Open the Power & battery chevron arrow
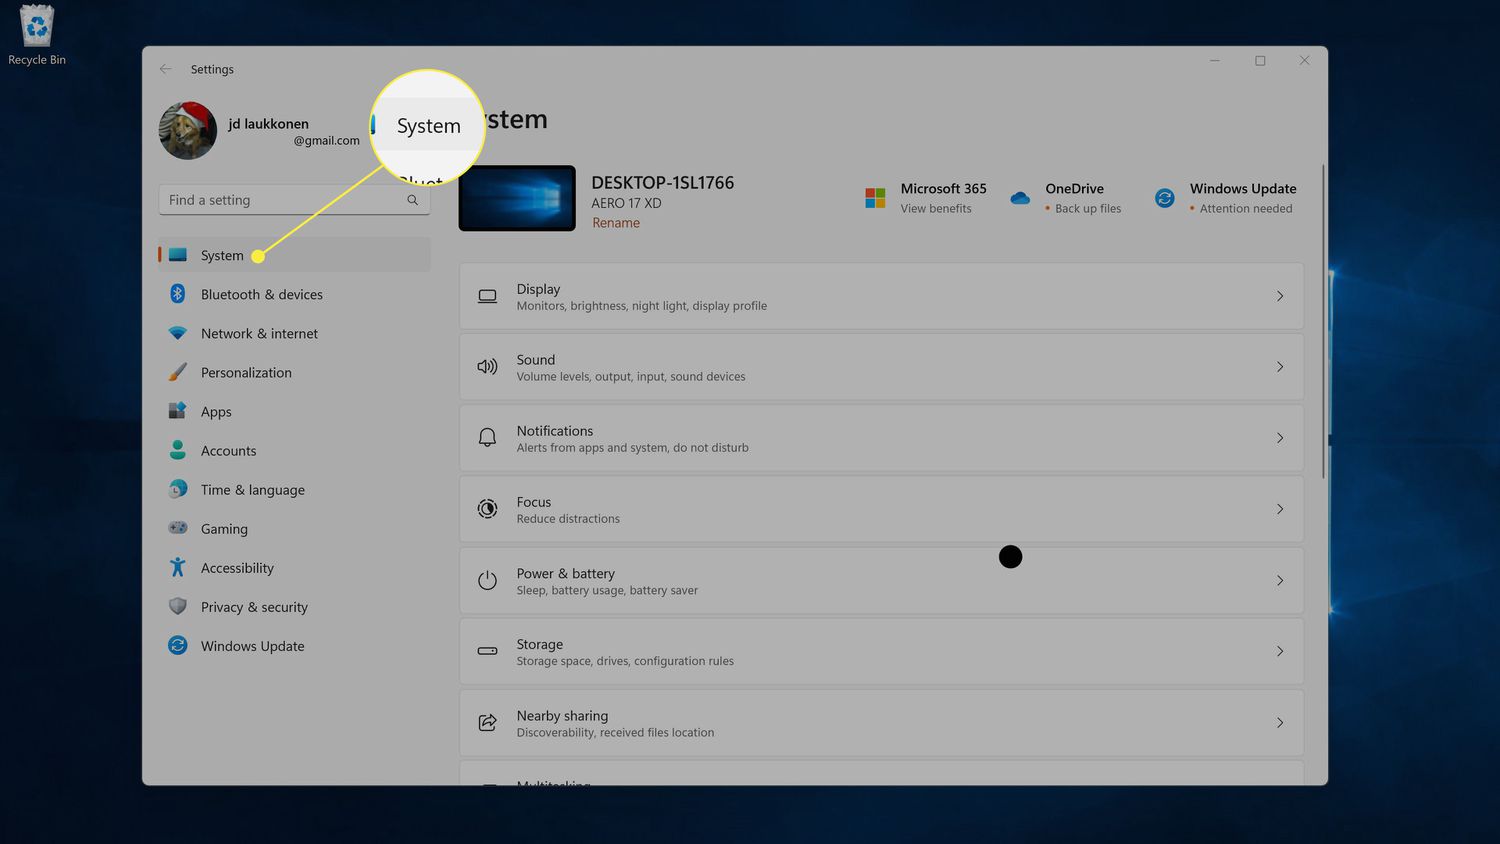This screenshot has width=1500, height=844. tap(1280, 580)
